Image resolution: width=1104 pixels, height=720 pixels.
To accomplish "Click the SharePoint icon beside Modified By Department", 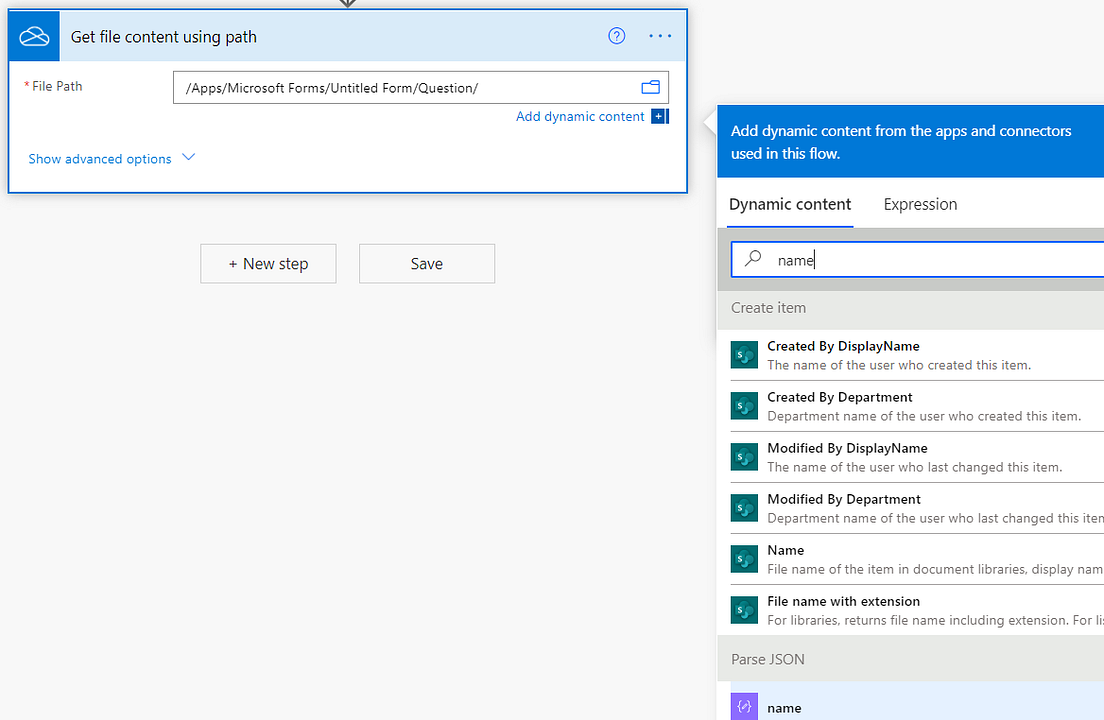I will point(744,507).
